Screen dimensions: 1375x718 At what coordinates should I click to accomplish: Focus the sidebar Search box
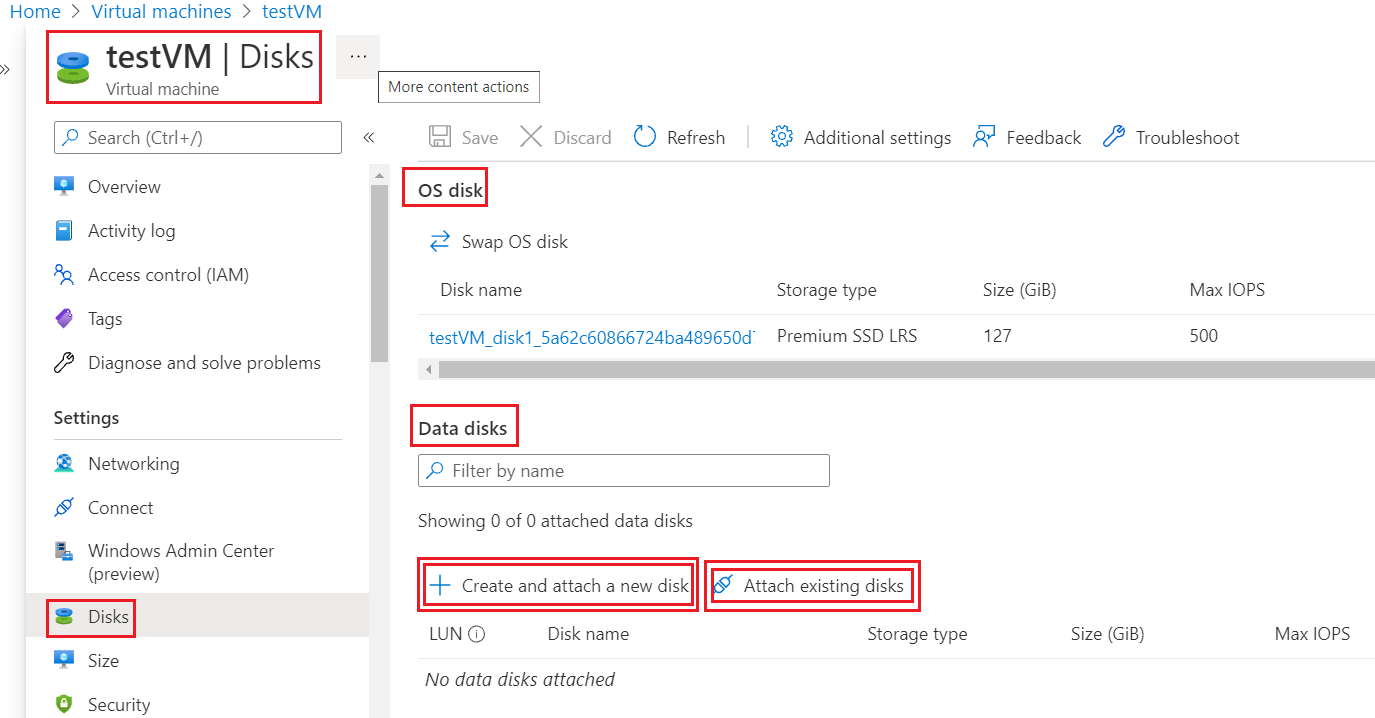(198, 138)
